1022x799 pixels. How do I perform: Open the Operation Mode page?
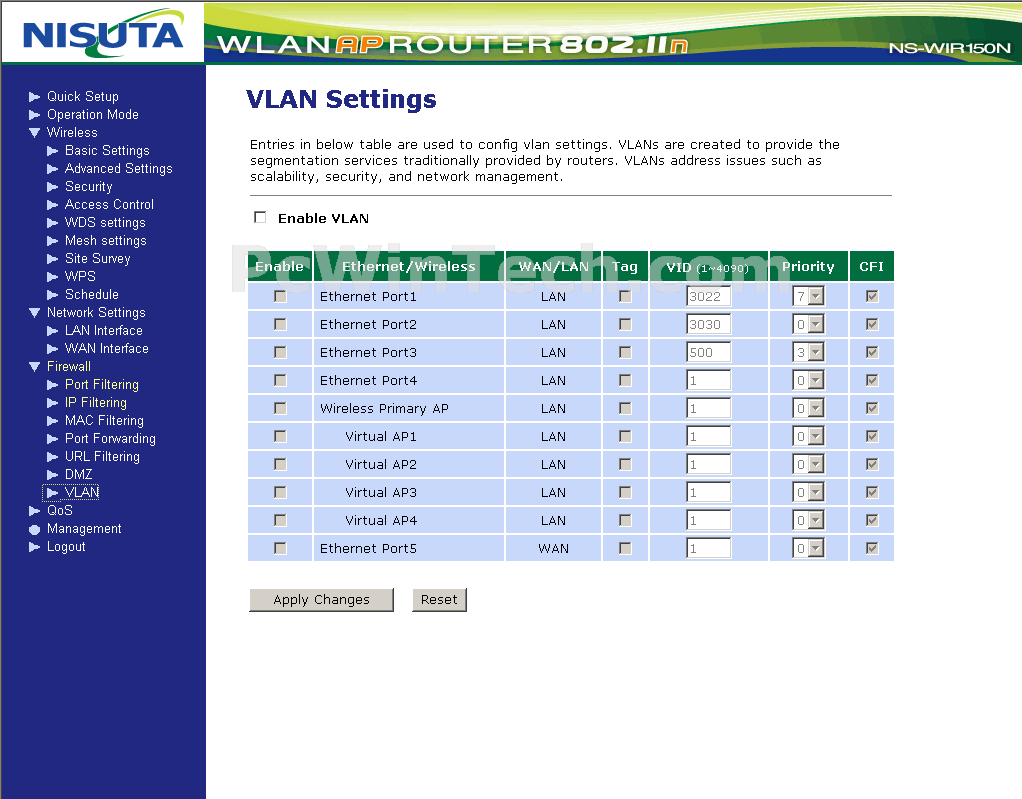click(x=93, y=115)
